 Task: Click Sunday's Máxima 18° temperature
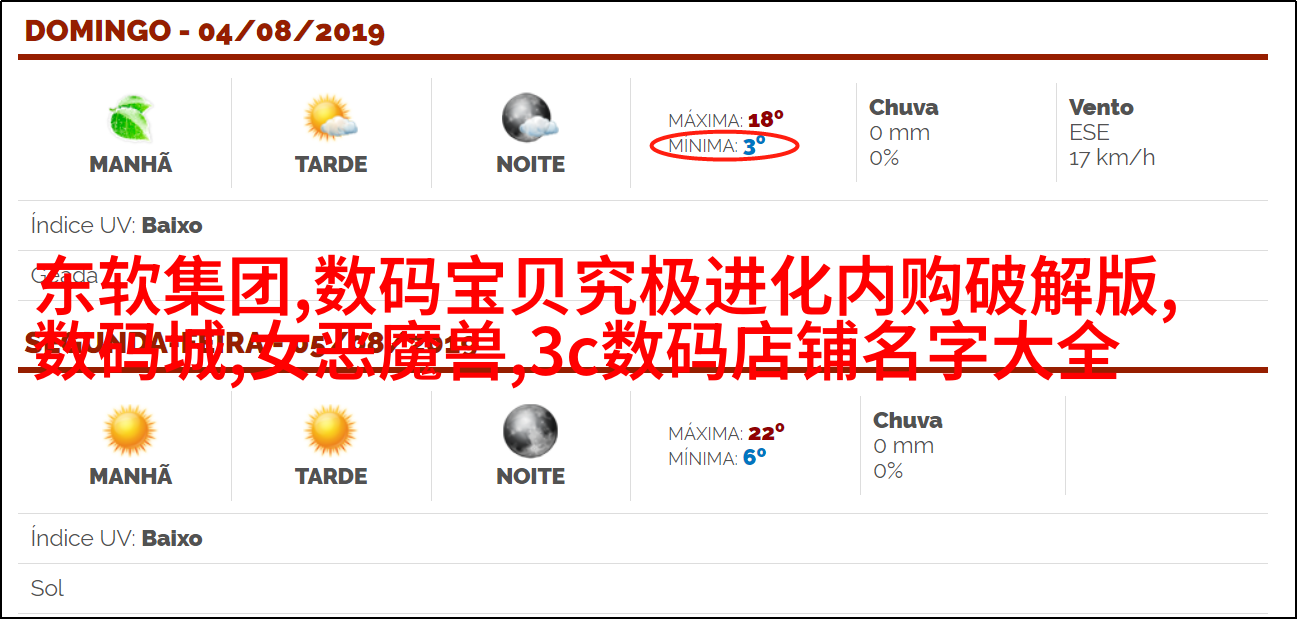click(x=726, y=120)
